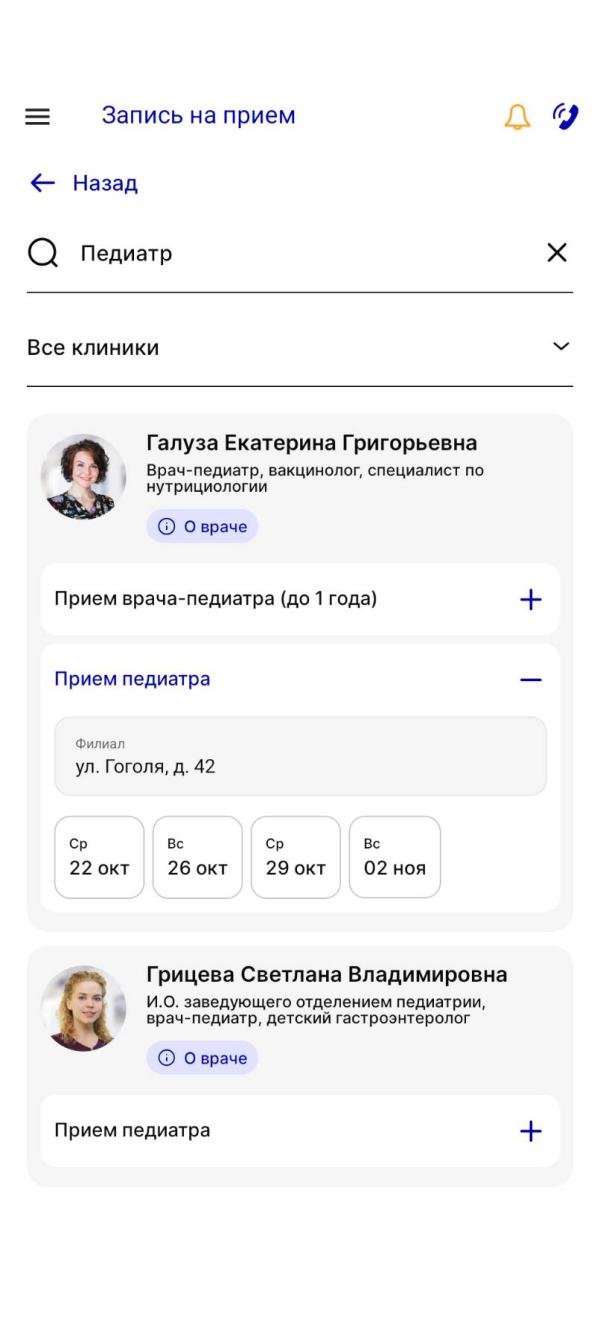The width and height of the screenshot is (600, 1335).
Task: Click the "Педиатр" search input field
Action: pos(300,254)
